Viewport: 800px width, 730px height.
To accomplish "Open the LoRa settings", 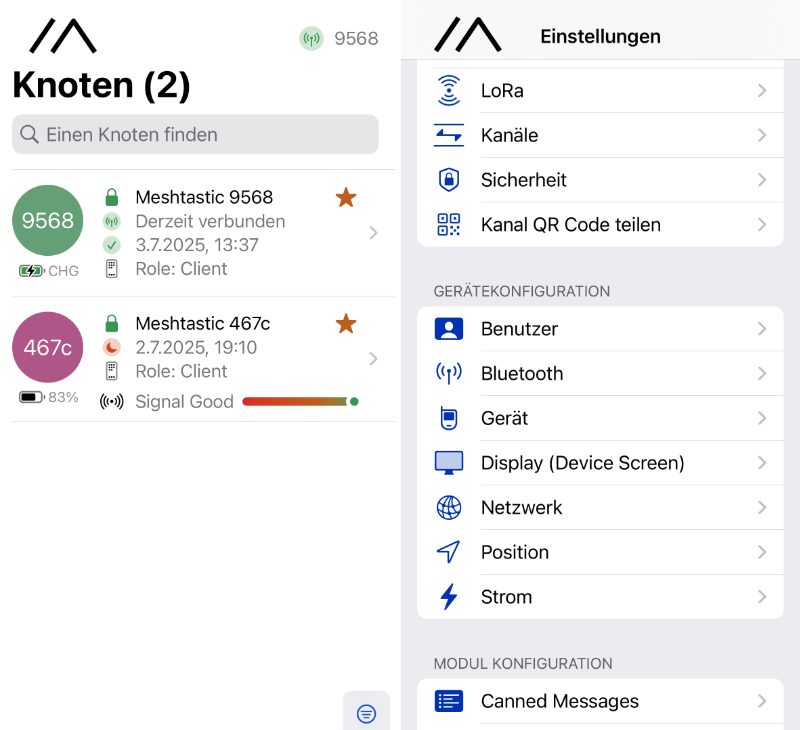I will [x=600, y=90].
